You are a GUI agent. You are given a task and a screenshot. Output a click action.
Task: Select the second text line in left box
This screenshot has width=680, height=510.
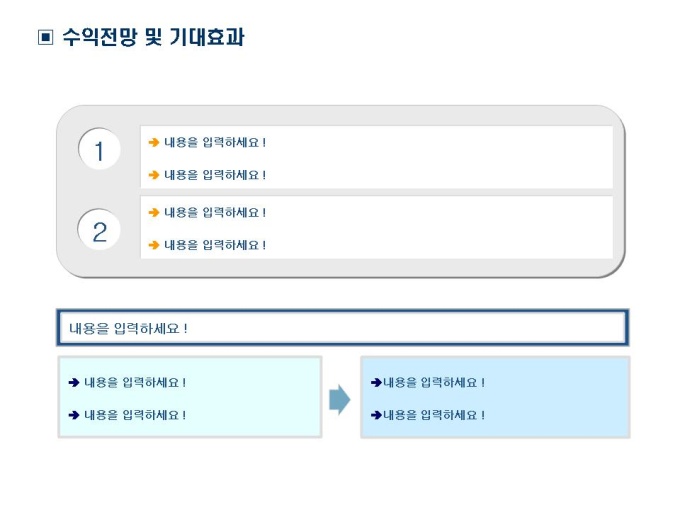pos(135,414)
